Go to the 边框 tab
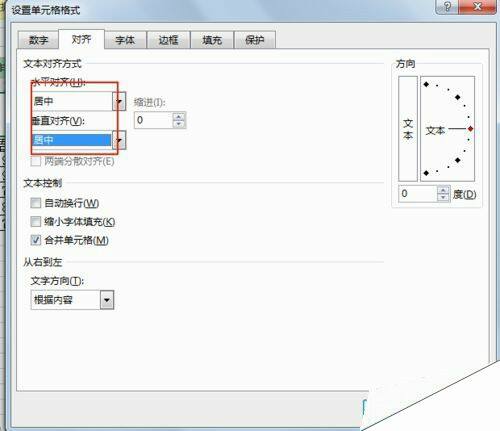The width and height of the screenshot is (500, 431). pyautogui.click(x=168, y=40)
